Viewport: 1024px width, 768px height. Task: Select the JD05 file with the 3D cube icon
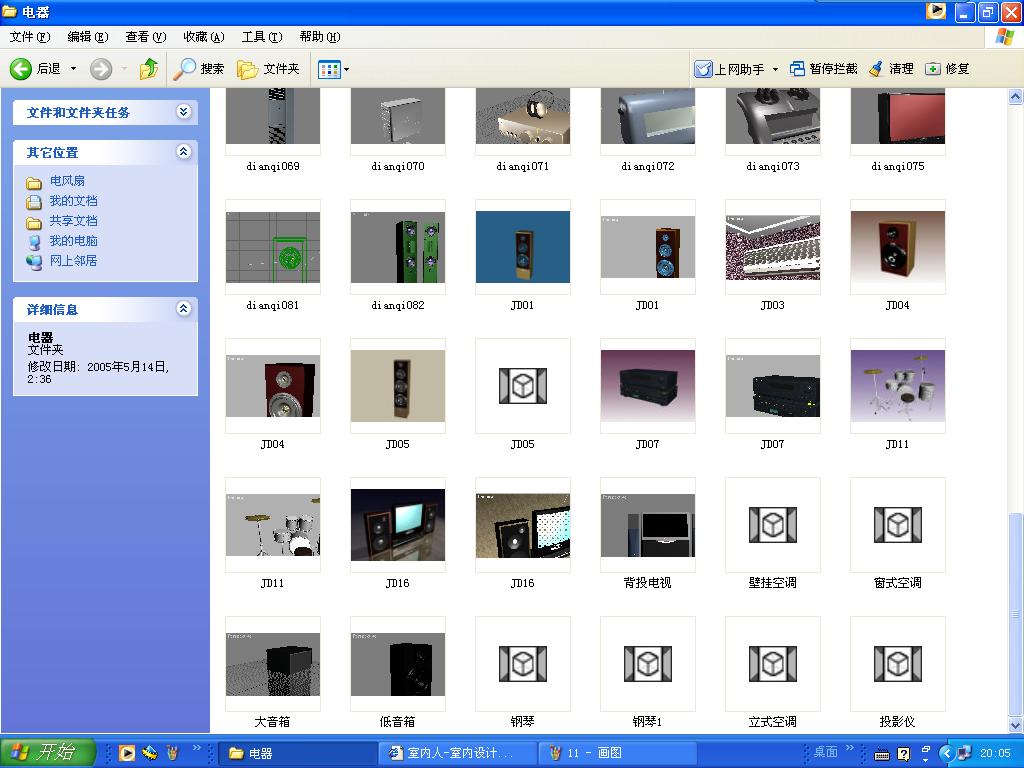pos(522,386)
